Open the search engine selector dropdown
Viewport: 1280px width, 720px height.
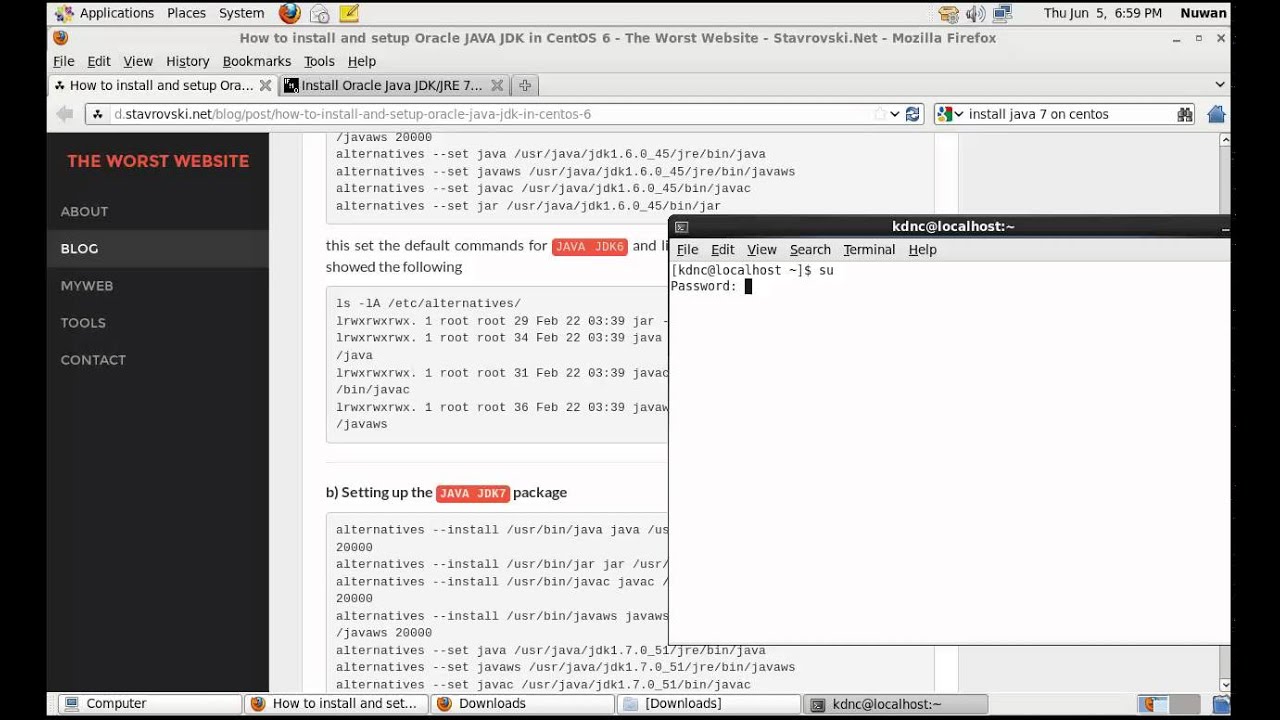point(950,114)
